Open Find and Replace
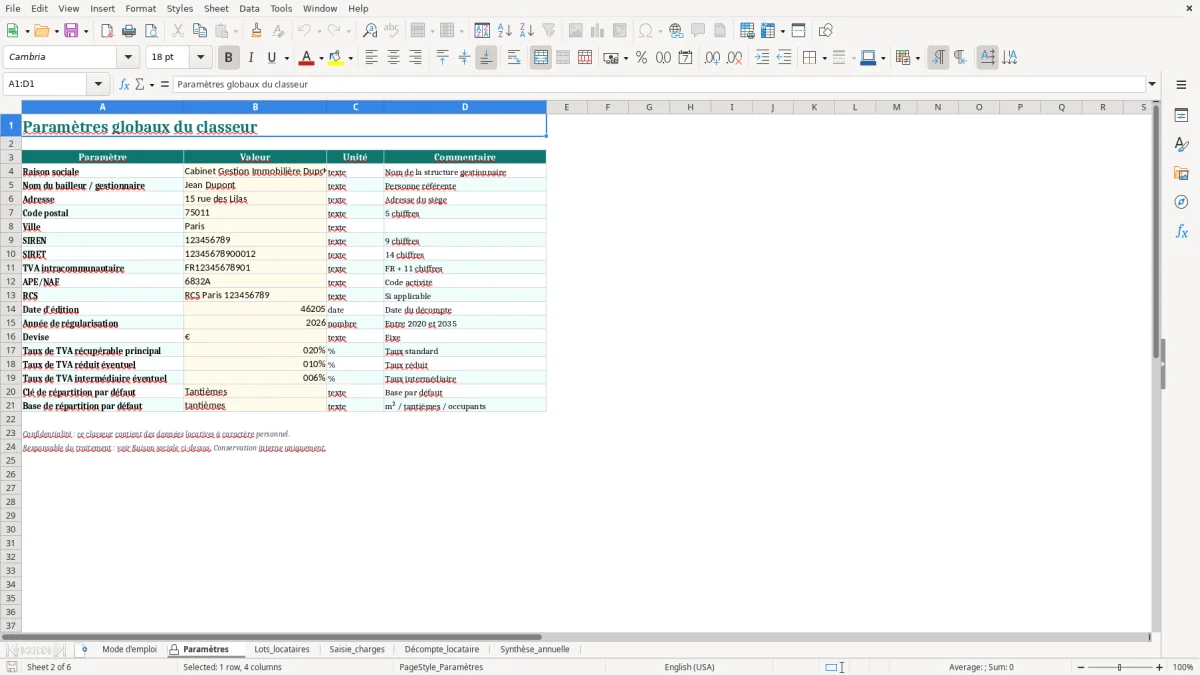This screenshot has height=675, width=1200. coord(370,31)
